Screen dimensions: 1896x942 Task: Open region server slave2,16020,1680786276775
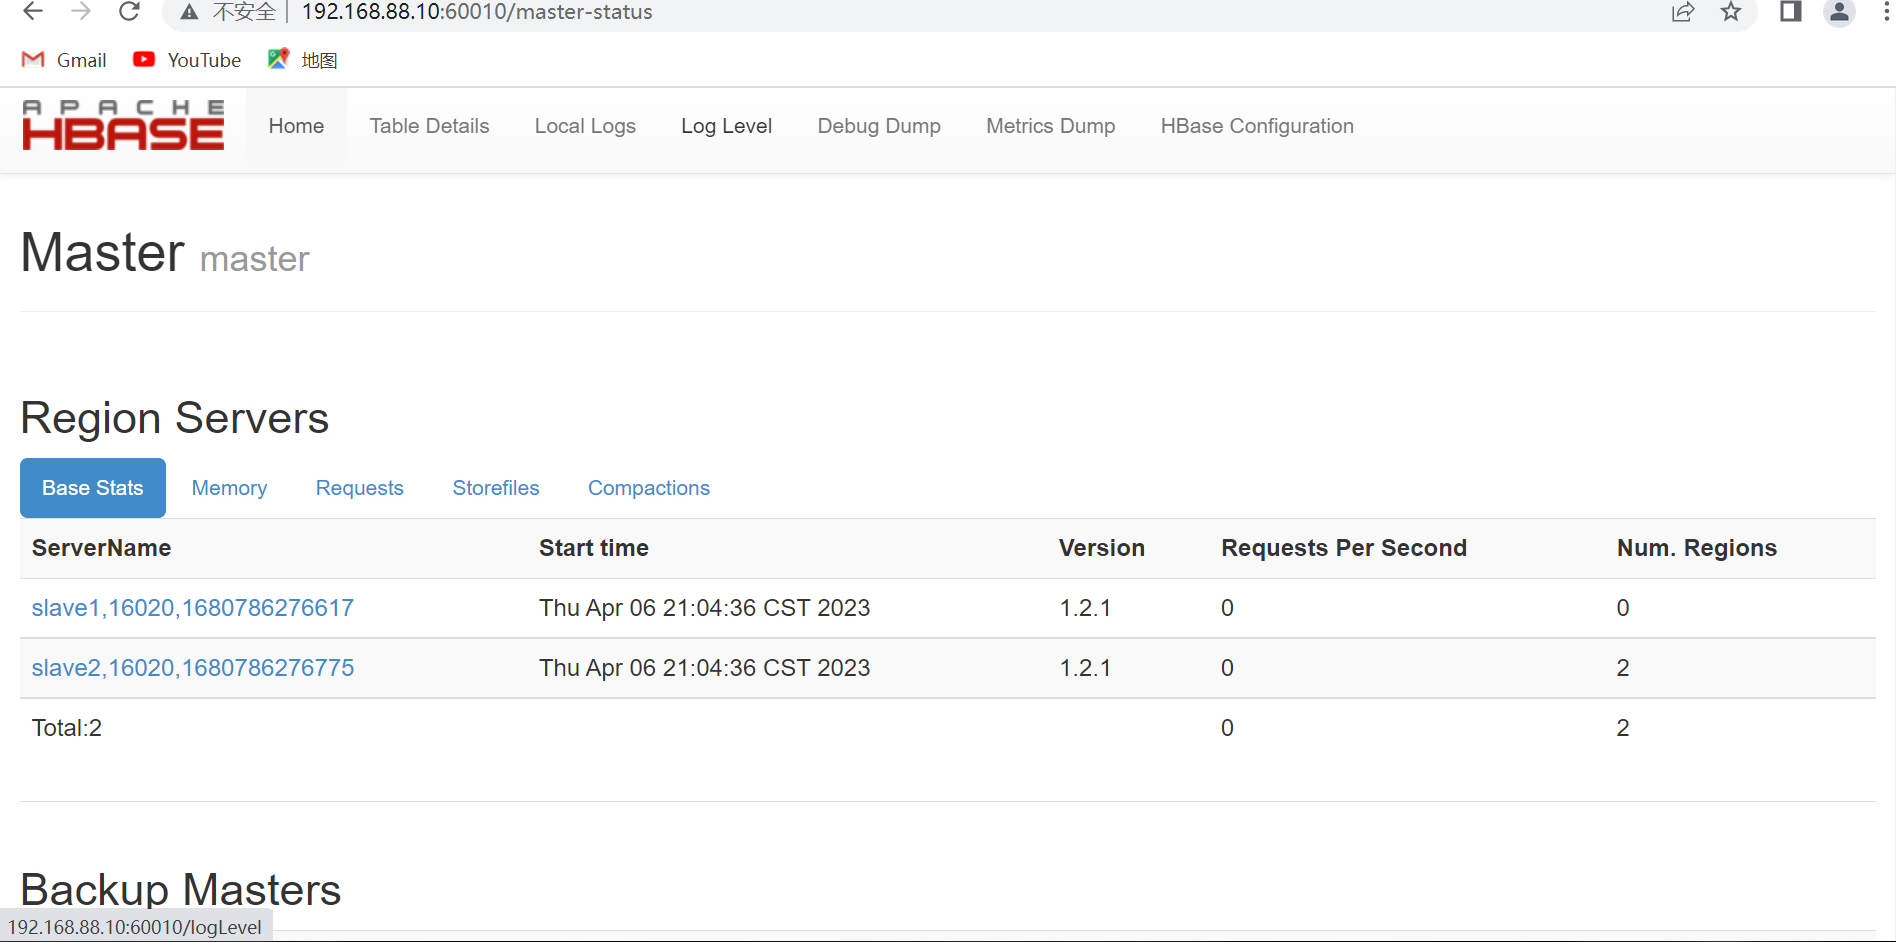click(x=193, y=668)
